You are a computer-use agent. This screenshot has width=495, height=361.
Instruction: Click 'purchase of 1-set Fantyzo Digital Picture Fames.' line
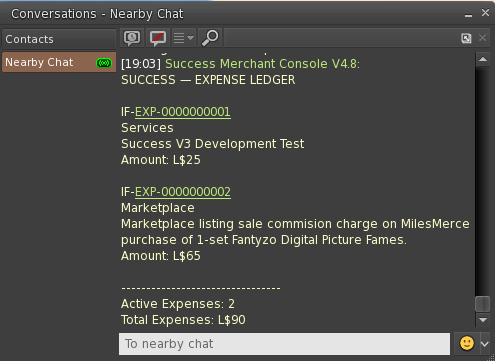point(264,240)
